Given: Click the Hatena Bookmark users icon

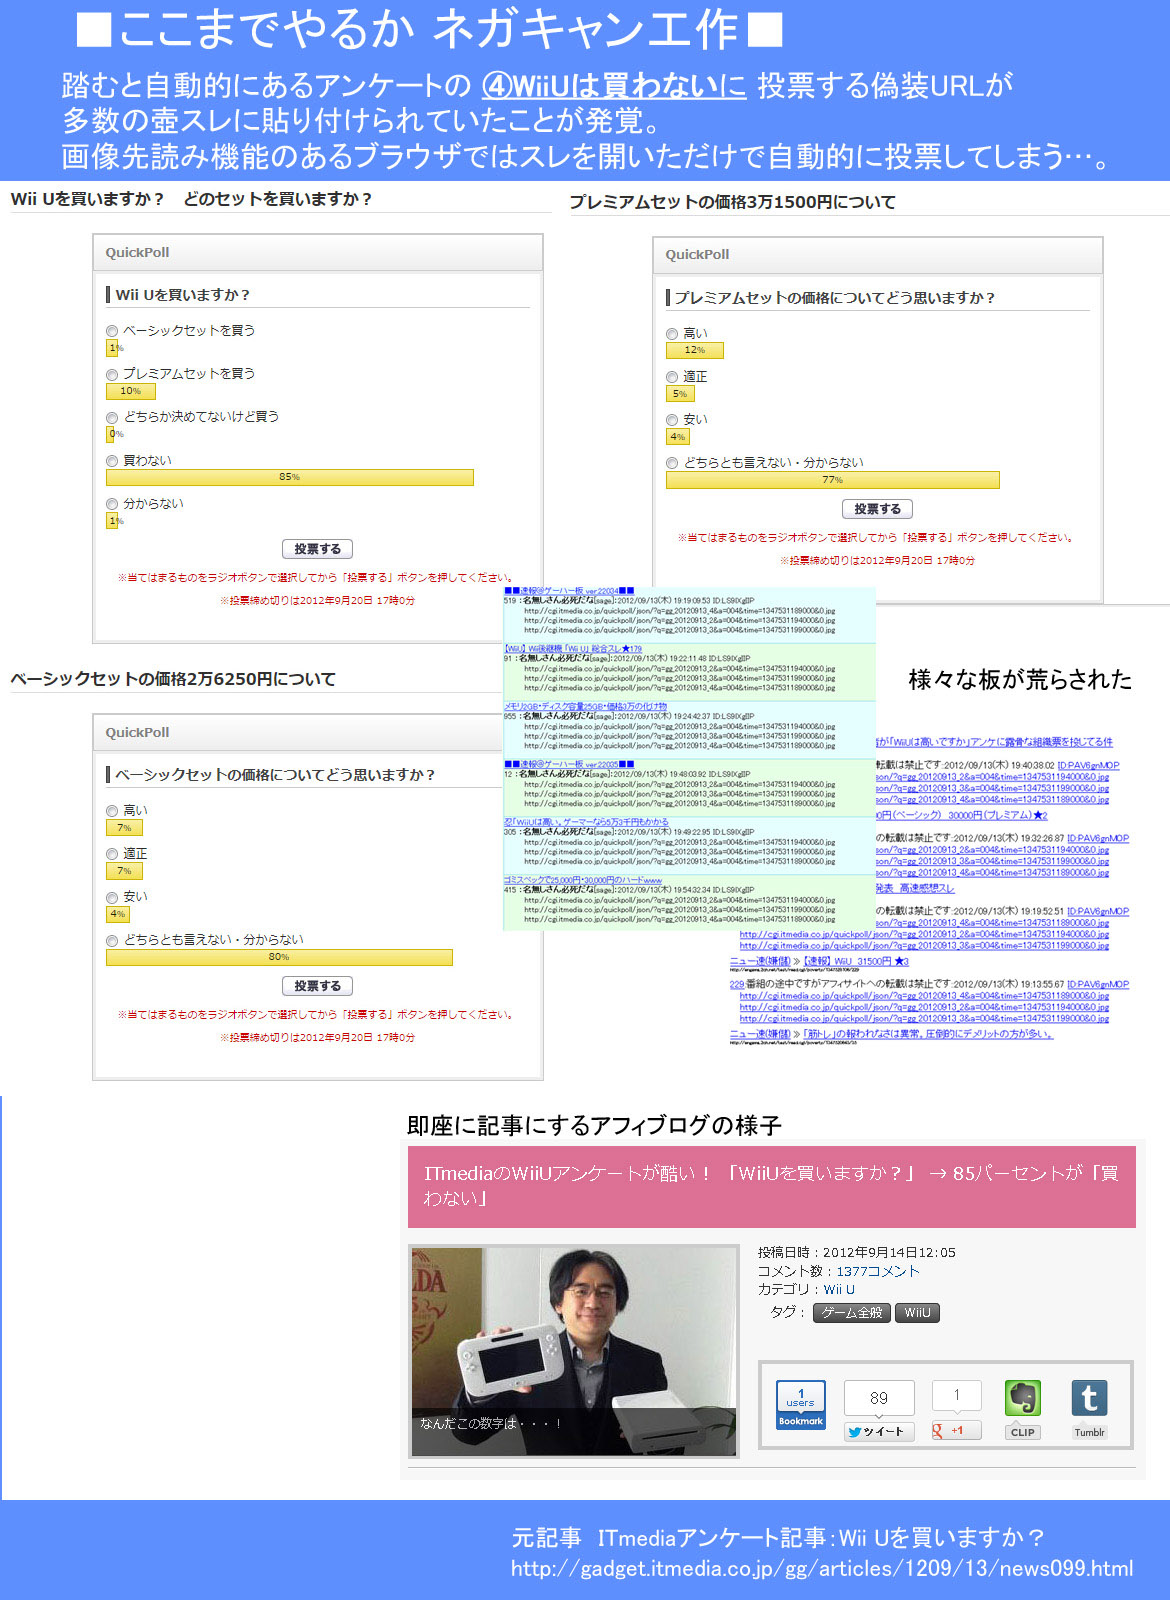Looking at the screenshot, I should [x=801, y=1404].
